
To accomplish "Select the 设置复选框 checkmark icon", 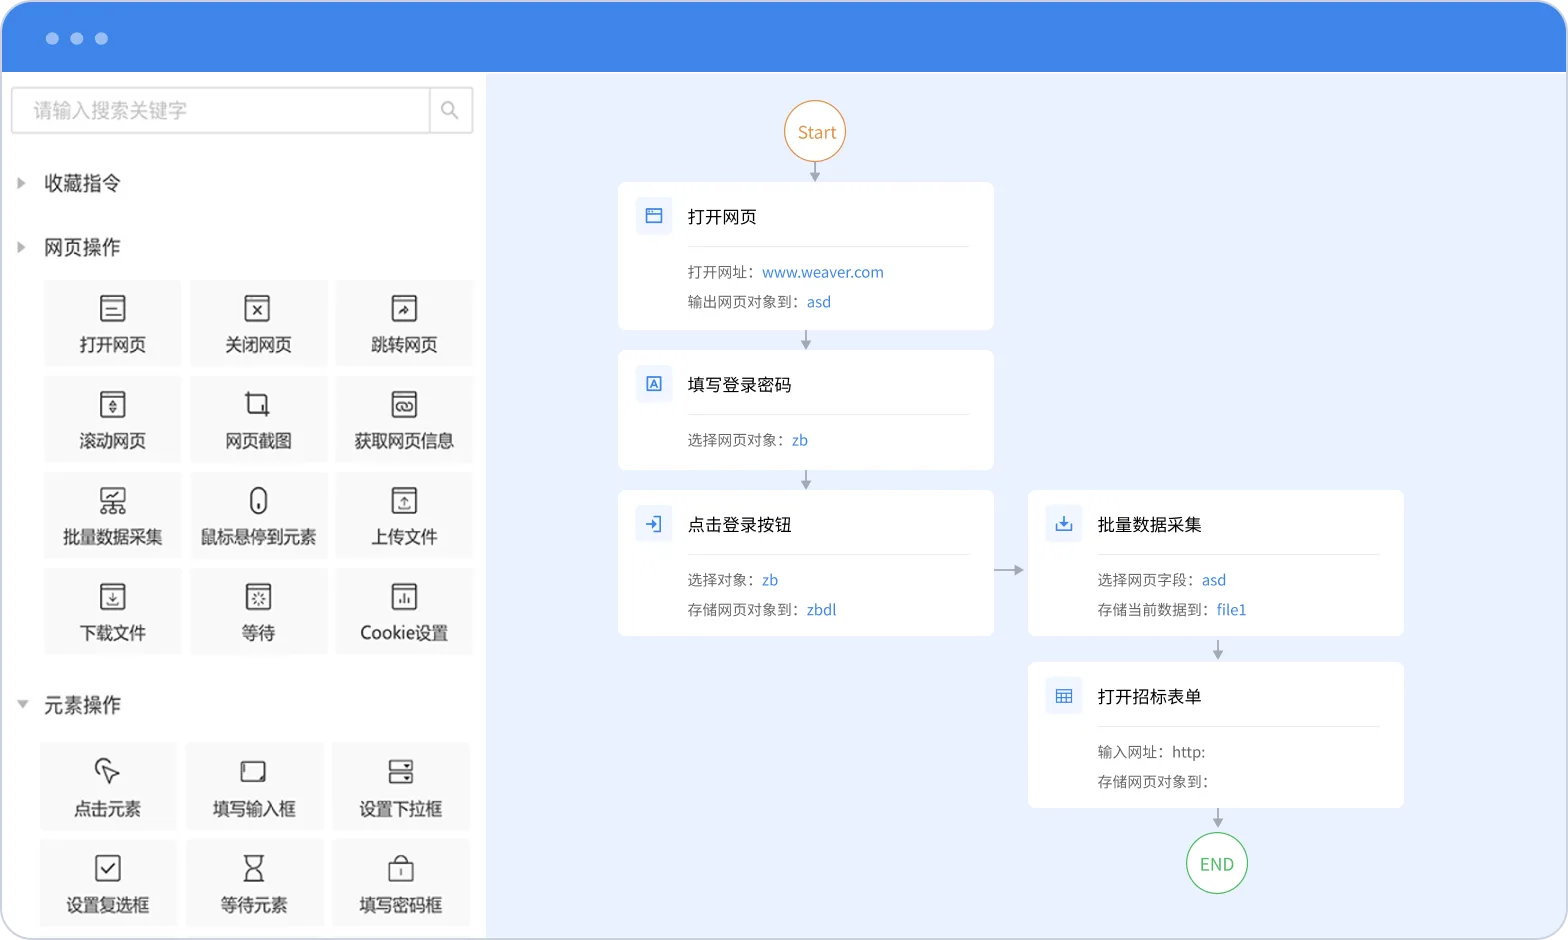I will coord(107,867).
